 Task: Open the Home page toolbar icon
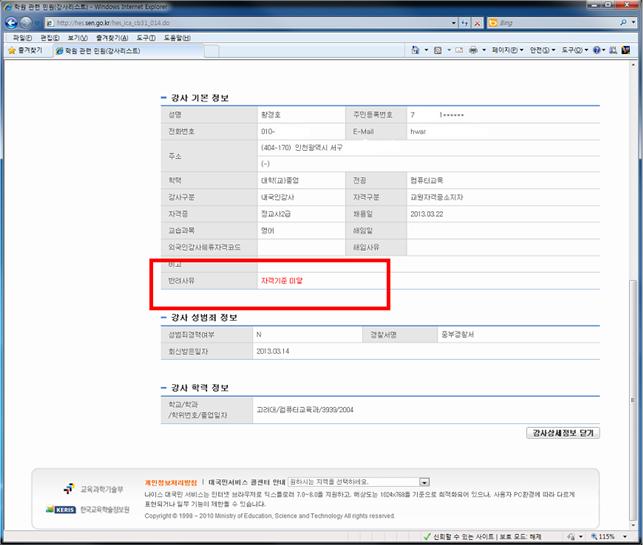pos(415,49)
